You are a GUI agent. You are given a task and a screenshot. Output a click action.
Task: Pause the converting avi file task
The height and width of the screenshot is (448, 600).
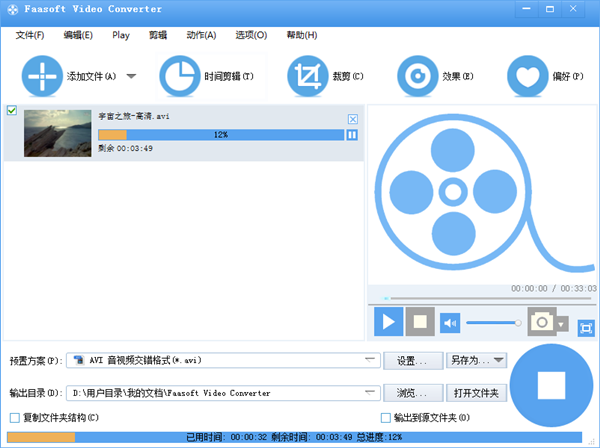pyautogui.click(x=352, y=134)
